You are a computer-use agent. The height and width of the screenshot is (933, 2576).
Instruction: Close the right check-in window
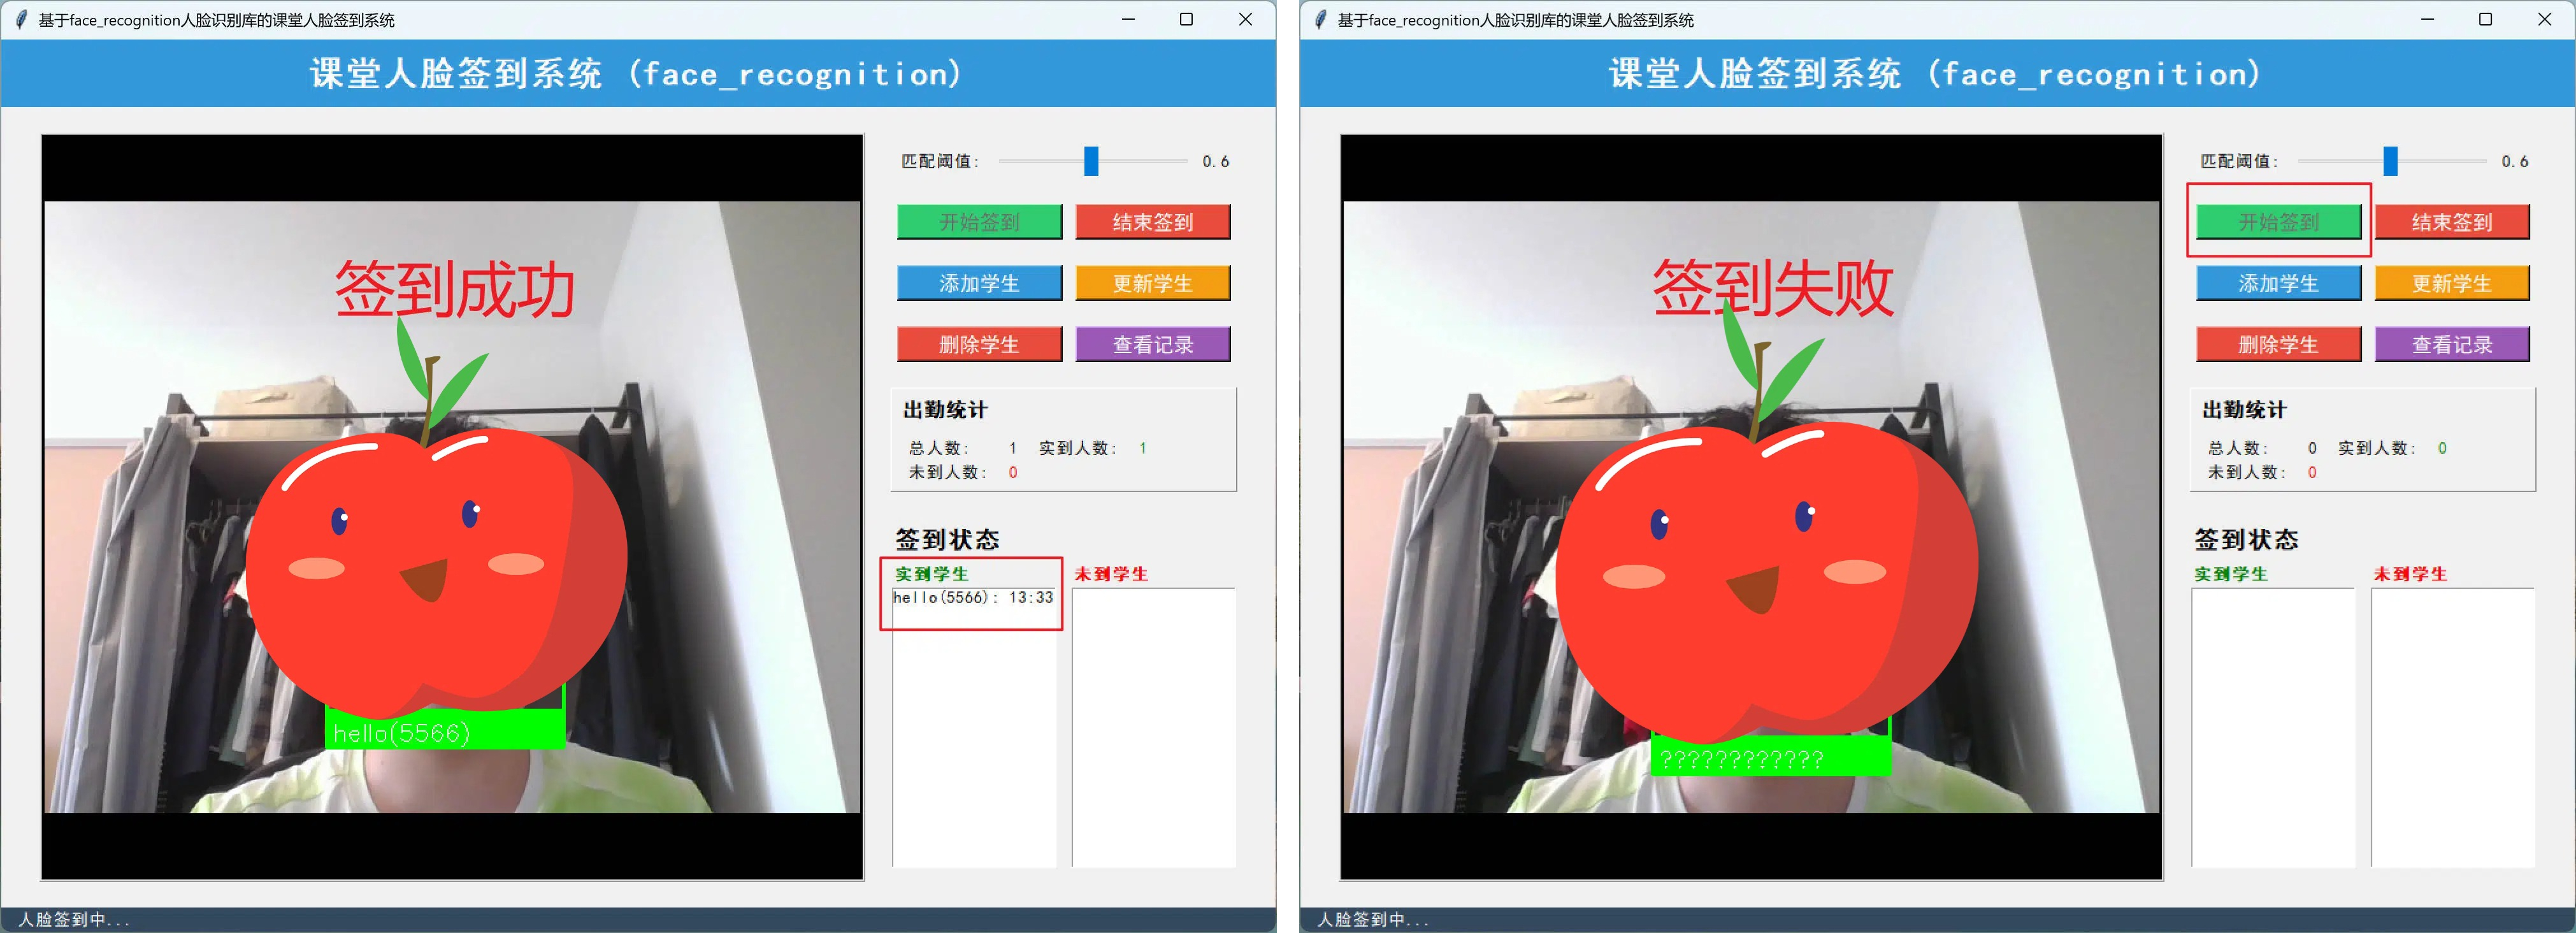[x=2545, y=19]
